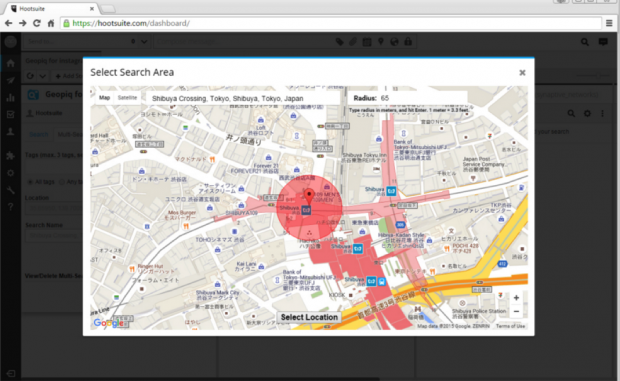The width and height of the screenshot is (620, 381).
Task: Open the Help question mark icon
Action: [11, 207]
